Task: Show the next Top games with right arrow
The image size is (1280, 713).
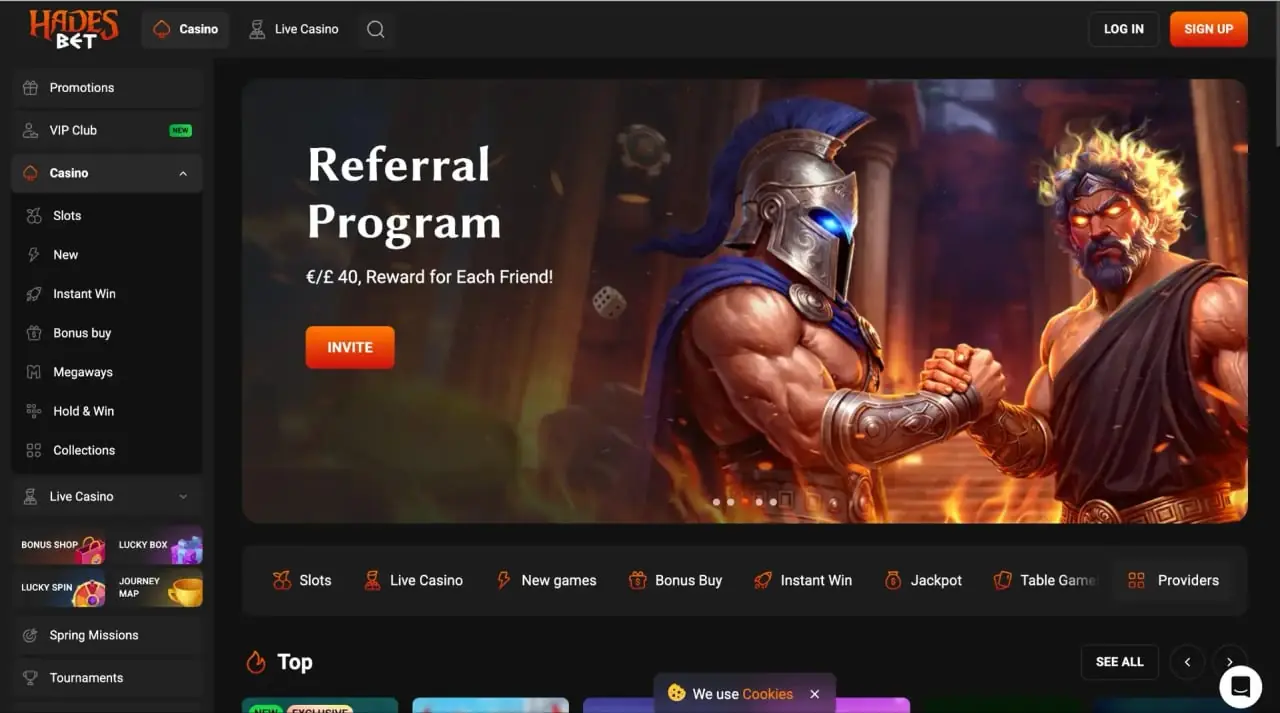Action: point(1230,662)
